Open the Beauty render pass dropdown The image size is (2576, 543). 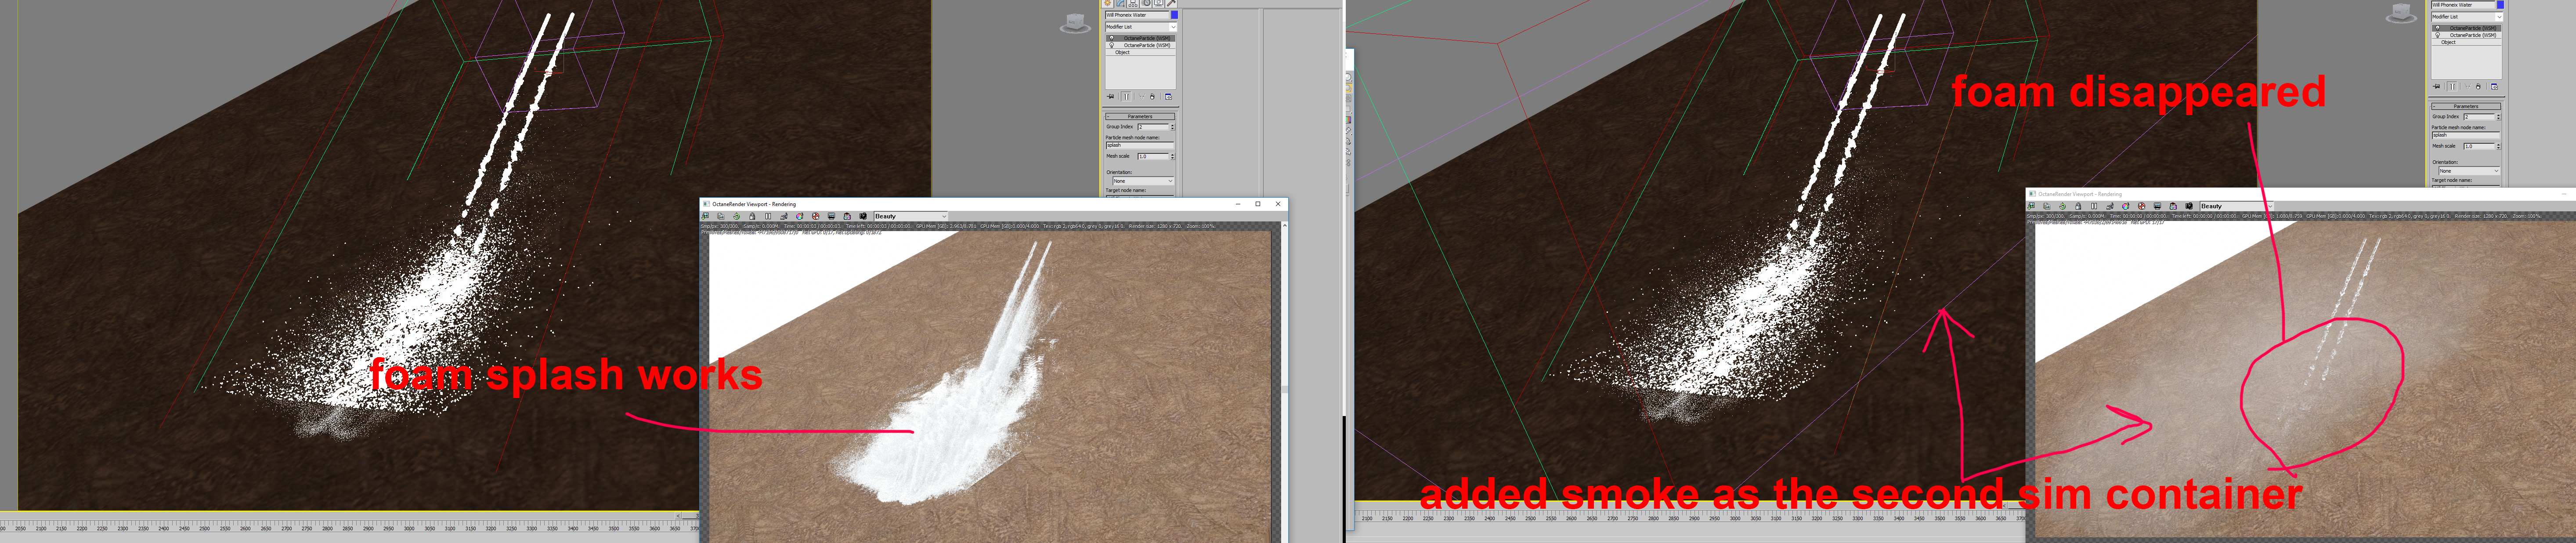pos(910,216)
